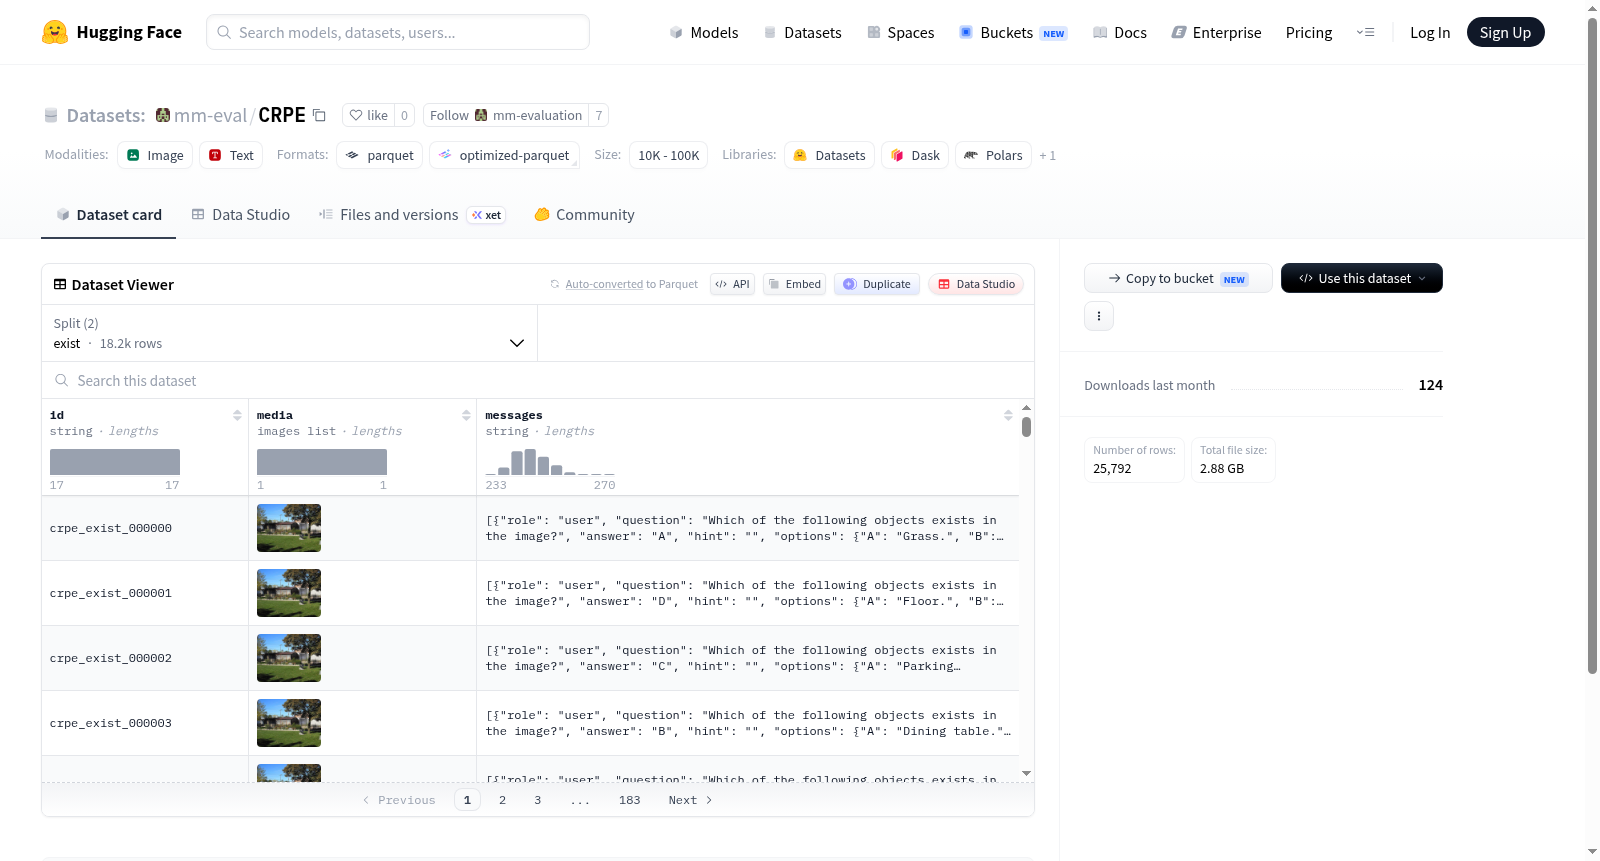Click the page vertical scrollbar
Screen dimensions: 1600x861
(1593, 345)
